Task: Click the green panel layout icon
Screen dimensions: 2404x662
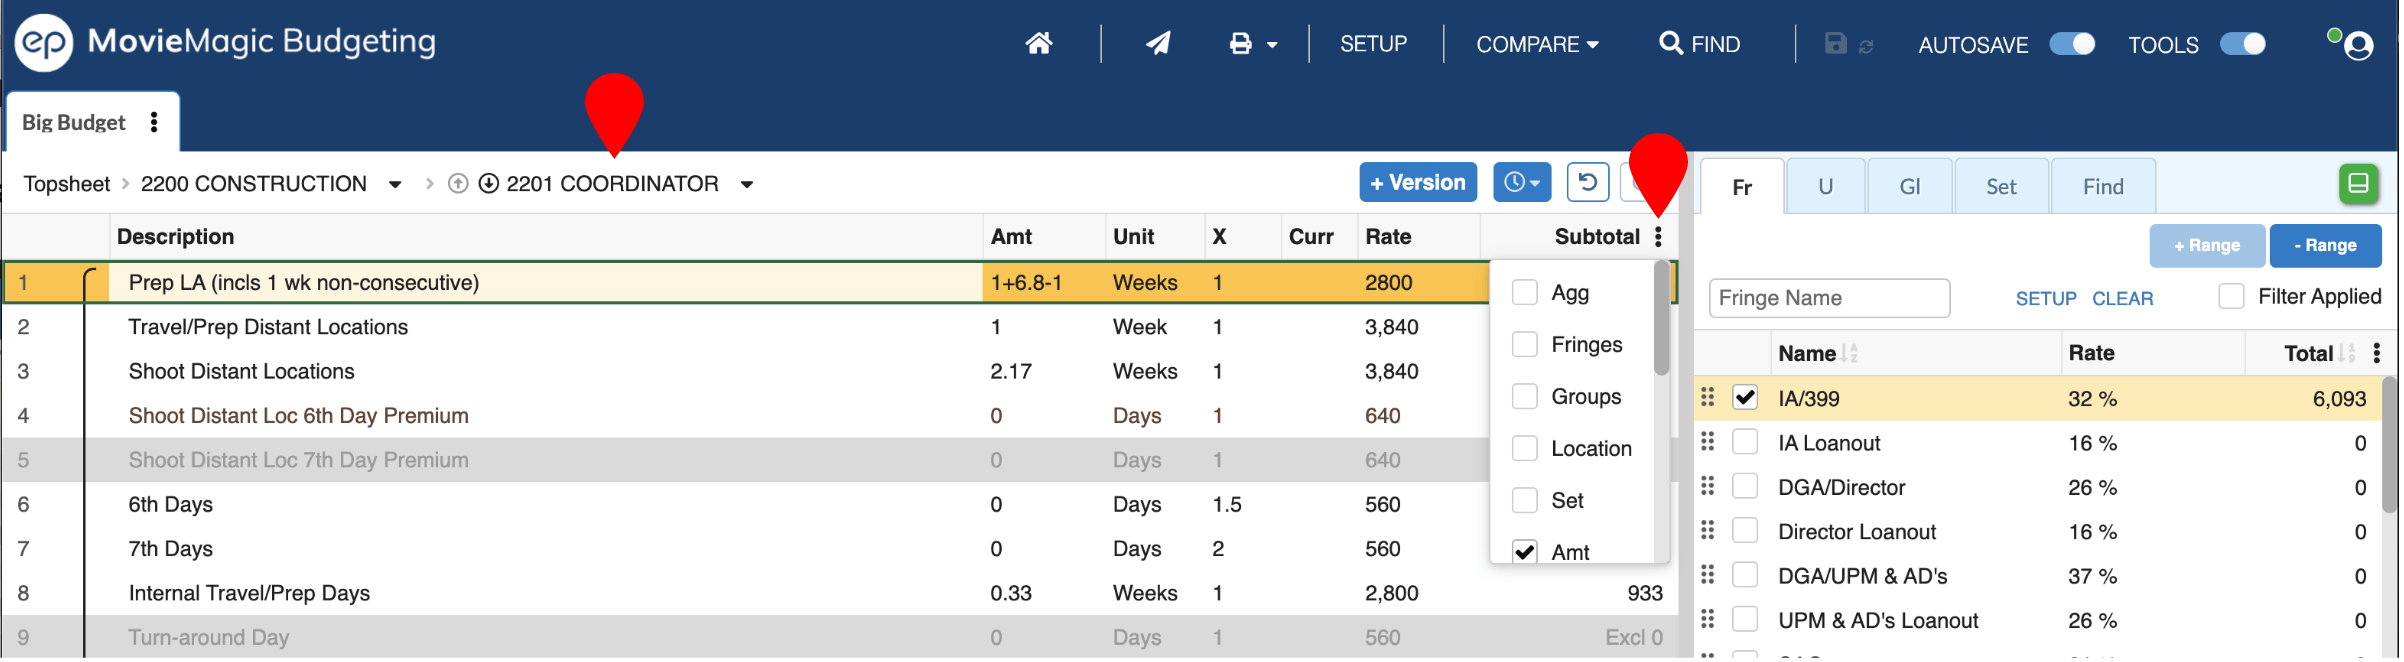Action: pos(2358,184)
